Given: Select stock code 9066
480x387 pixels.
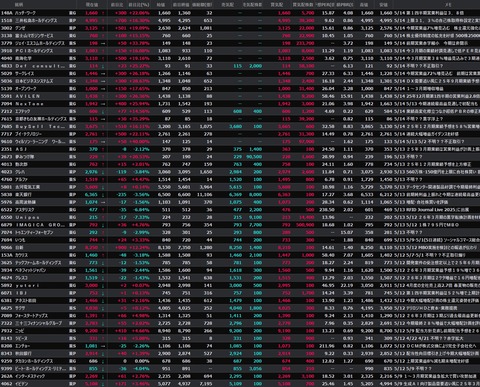Looking at the screenshot, I should 6,248.
